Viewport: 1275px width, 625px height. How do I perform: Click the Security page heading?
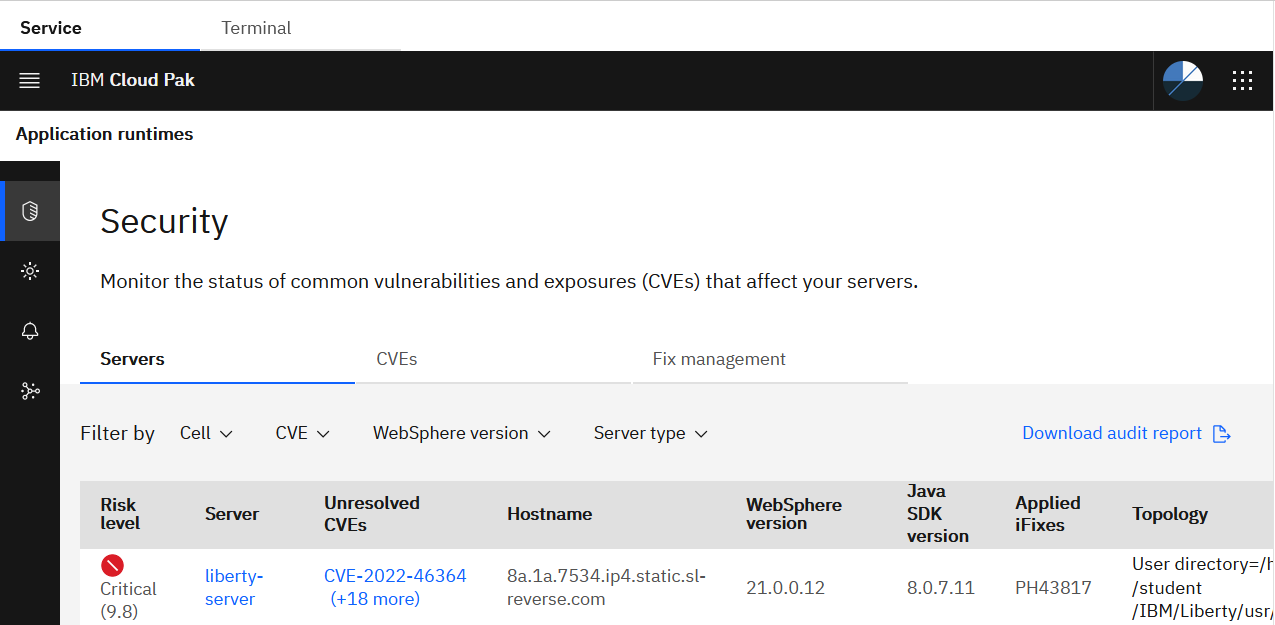coord(164,221)
